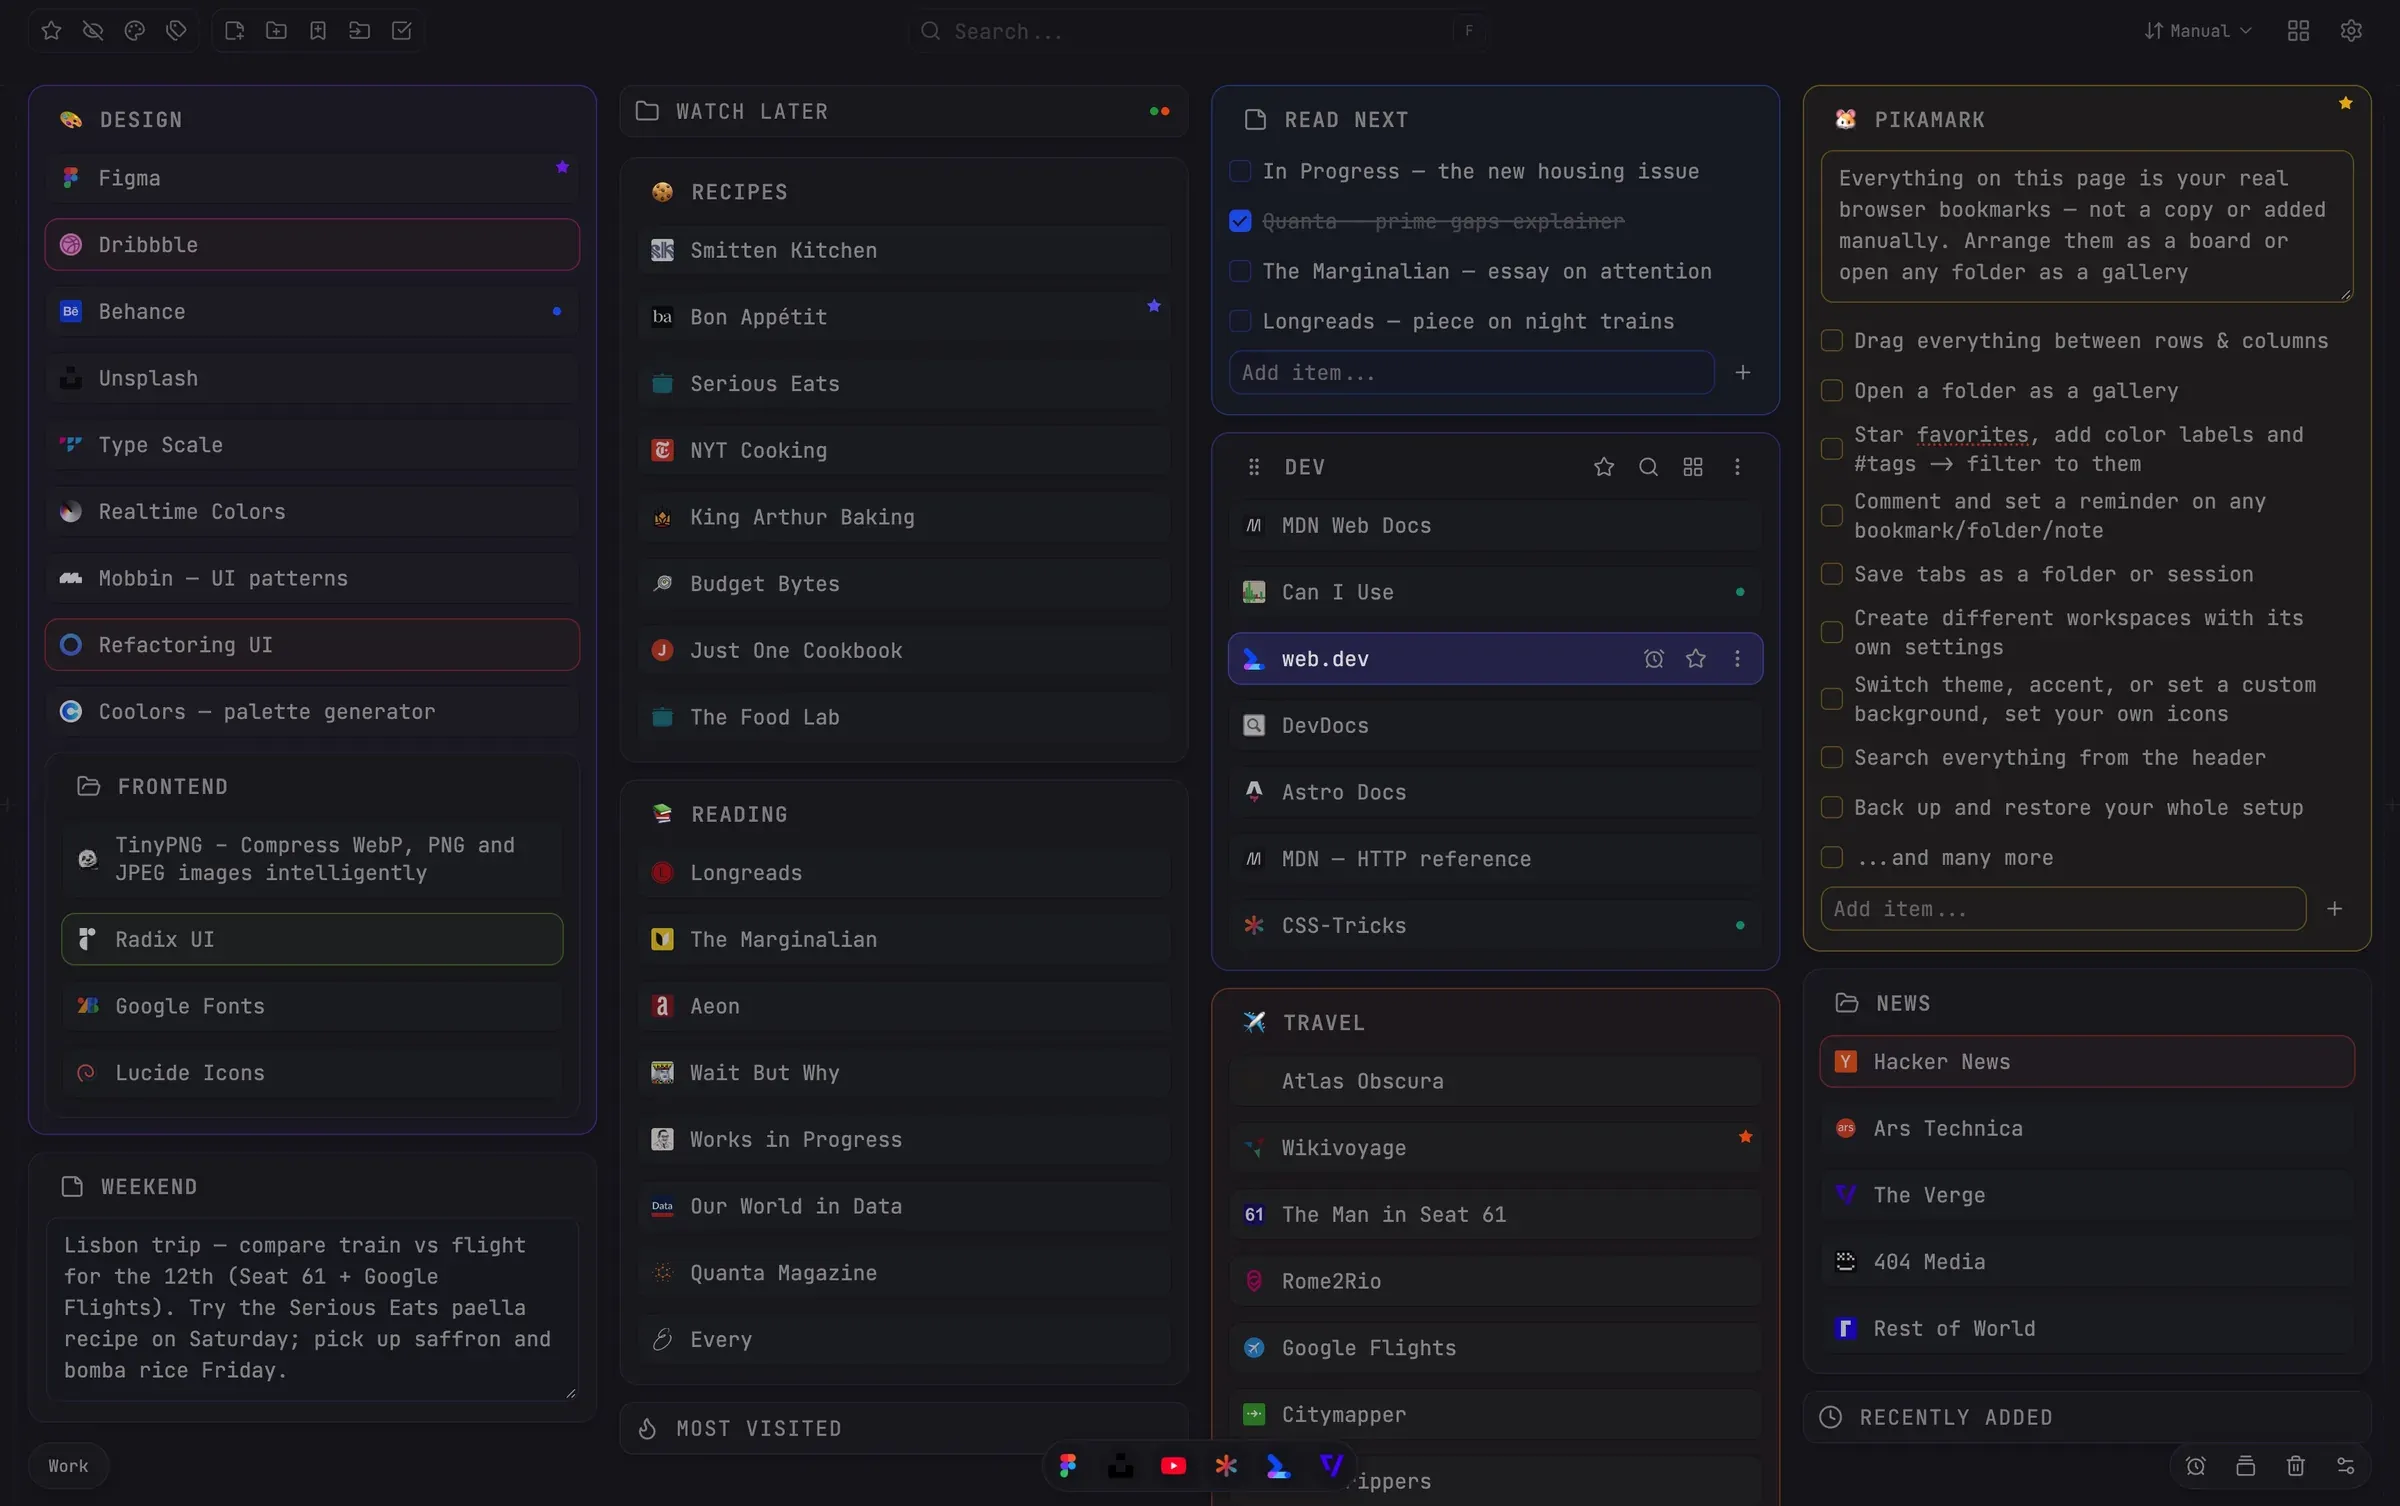Screen dimensions: 2400x1506
Task: Search inside the DEV folder
Action: click(x=1648, y=467)
